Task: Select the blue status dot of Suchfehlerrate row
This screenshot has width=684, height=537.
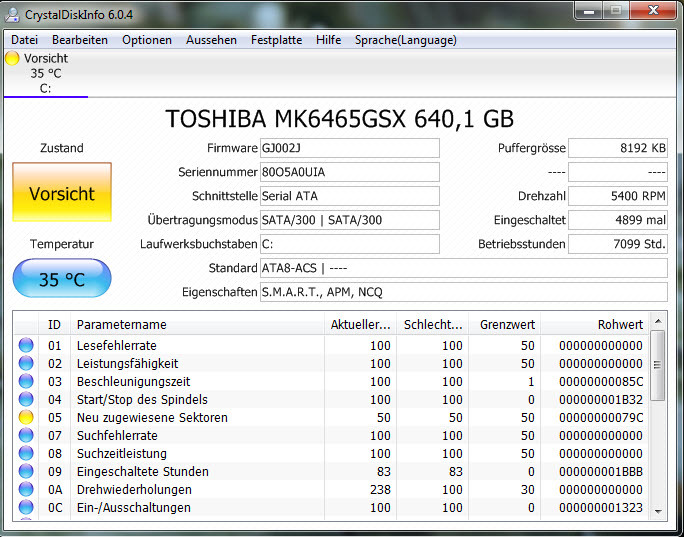Action: tap(26, 435)
